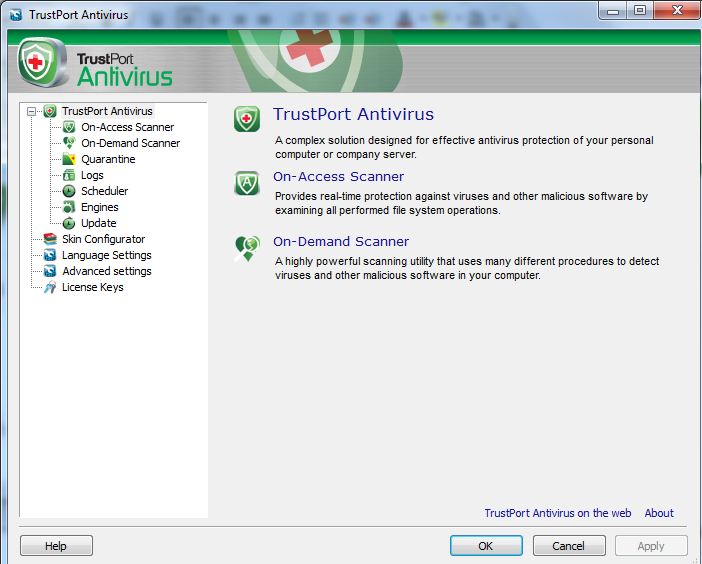
Task: Click the TrustPort Antivirus heading link
Action: click(x=353, y=114)
